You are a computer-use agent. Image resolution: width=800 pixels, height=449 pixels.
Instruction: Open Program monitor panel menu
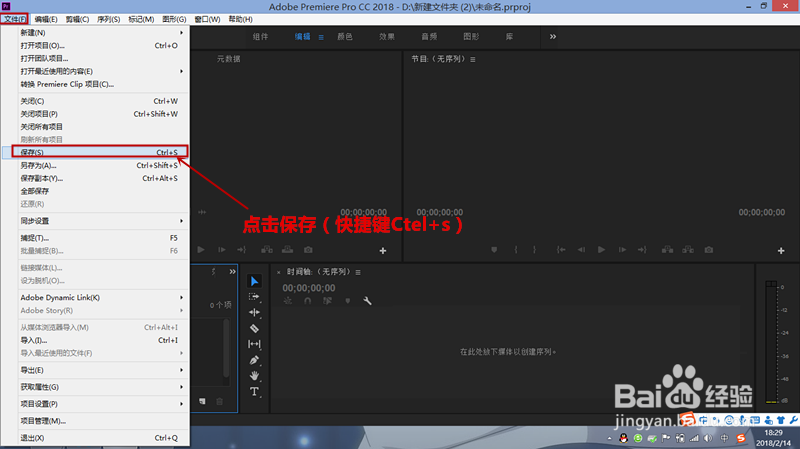(473, 59)
